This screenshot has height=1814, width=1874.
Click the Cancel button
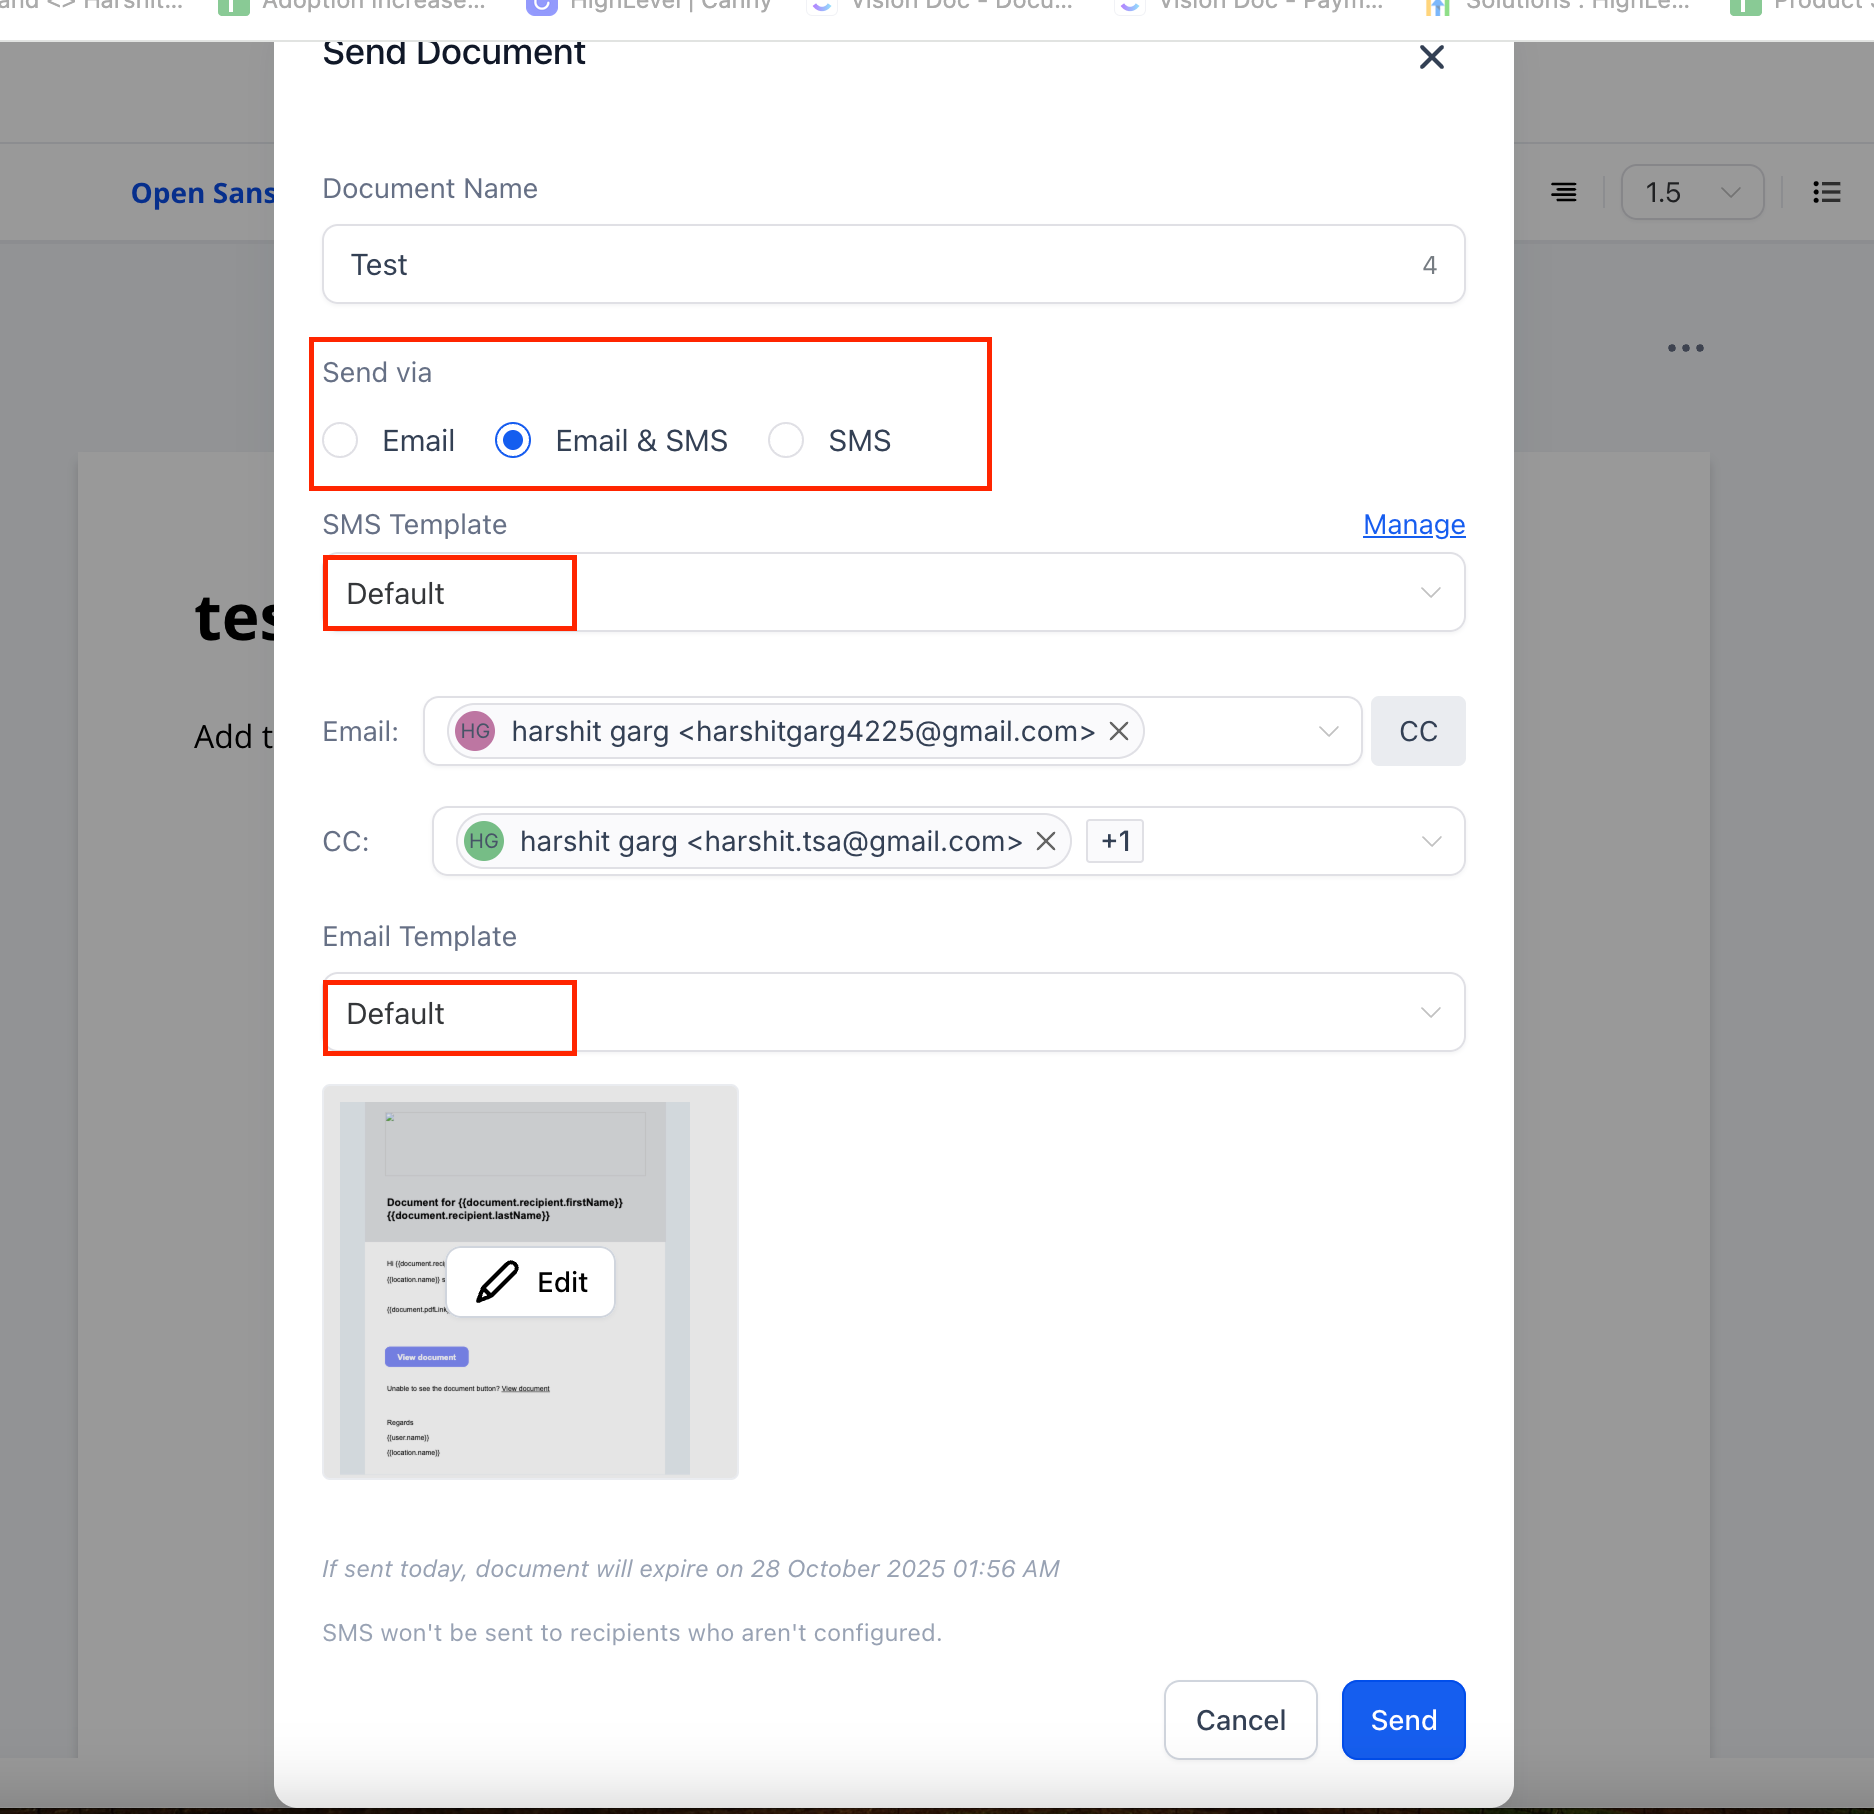1240,1720
